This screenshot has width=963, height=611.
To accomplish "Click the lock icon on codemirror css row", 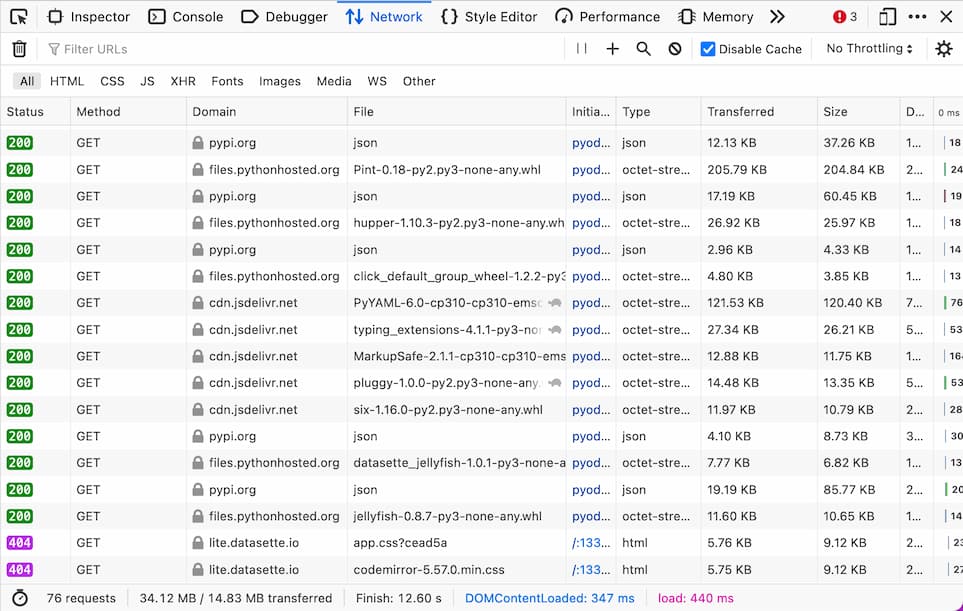I will click(198, 570).
